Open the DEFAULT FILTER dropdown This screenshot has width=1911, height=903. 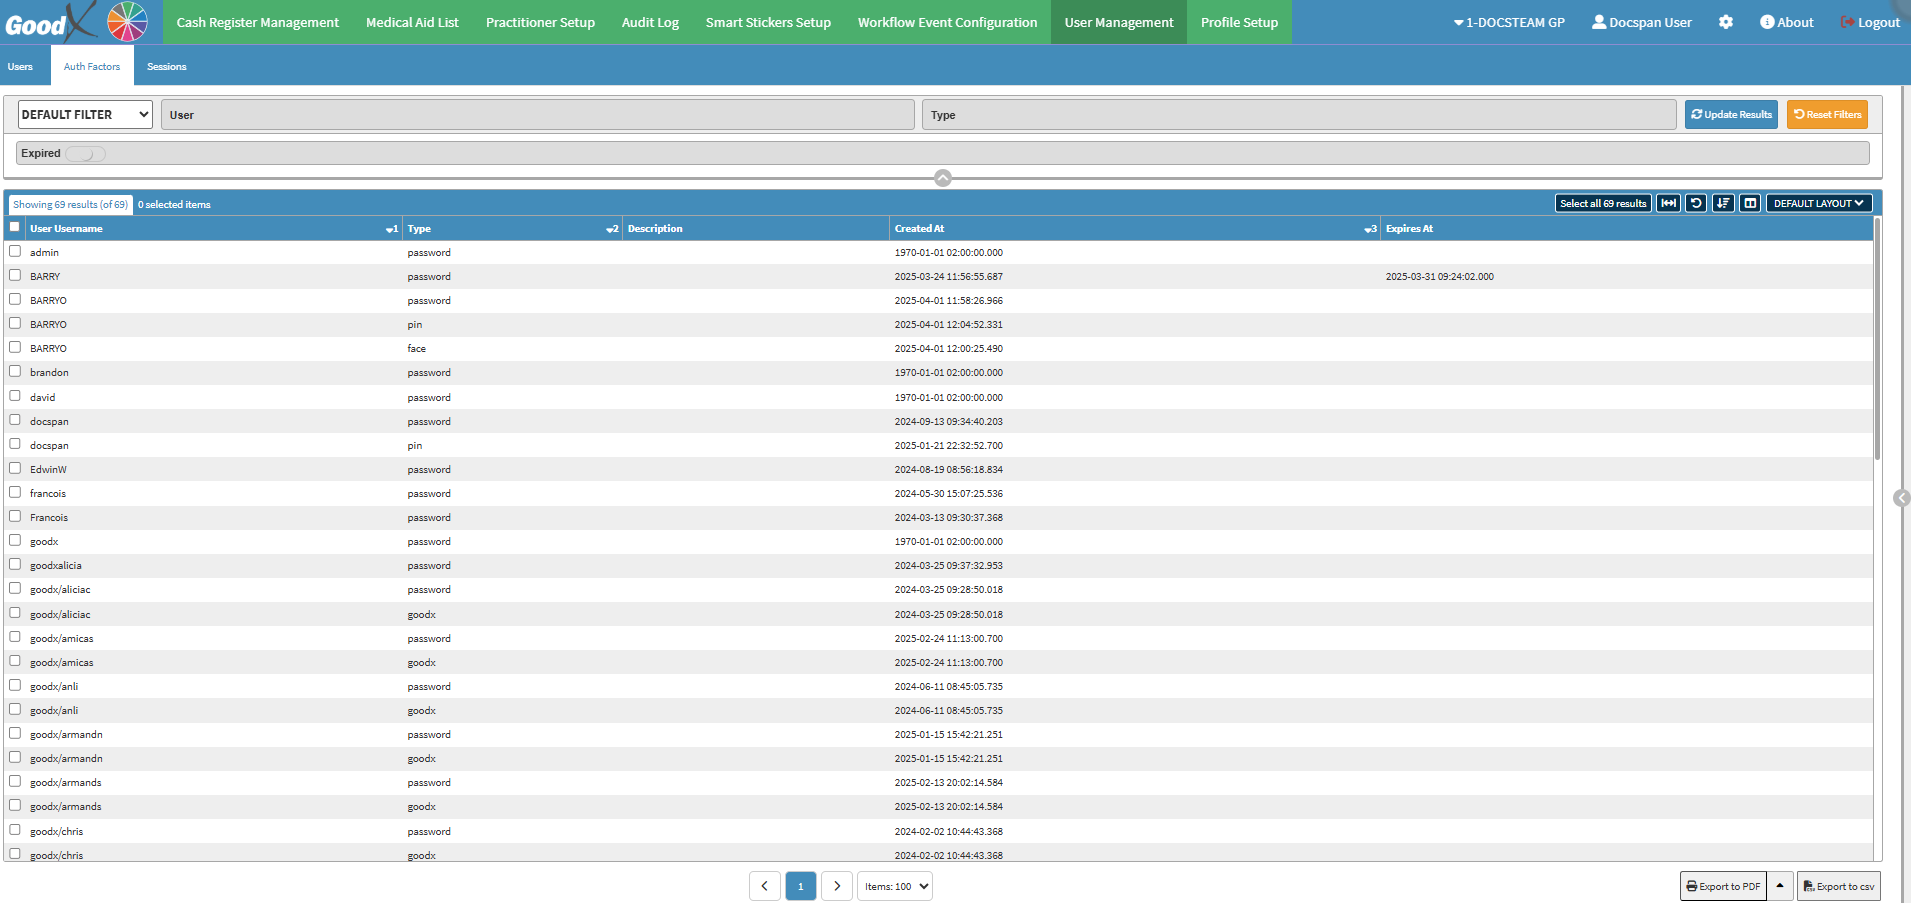click(85, 114)
